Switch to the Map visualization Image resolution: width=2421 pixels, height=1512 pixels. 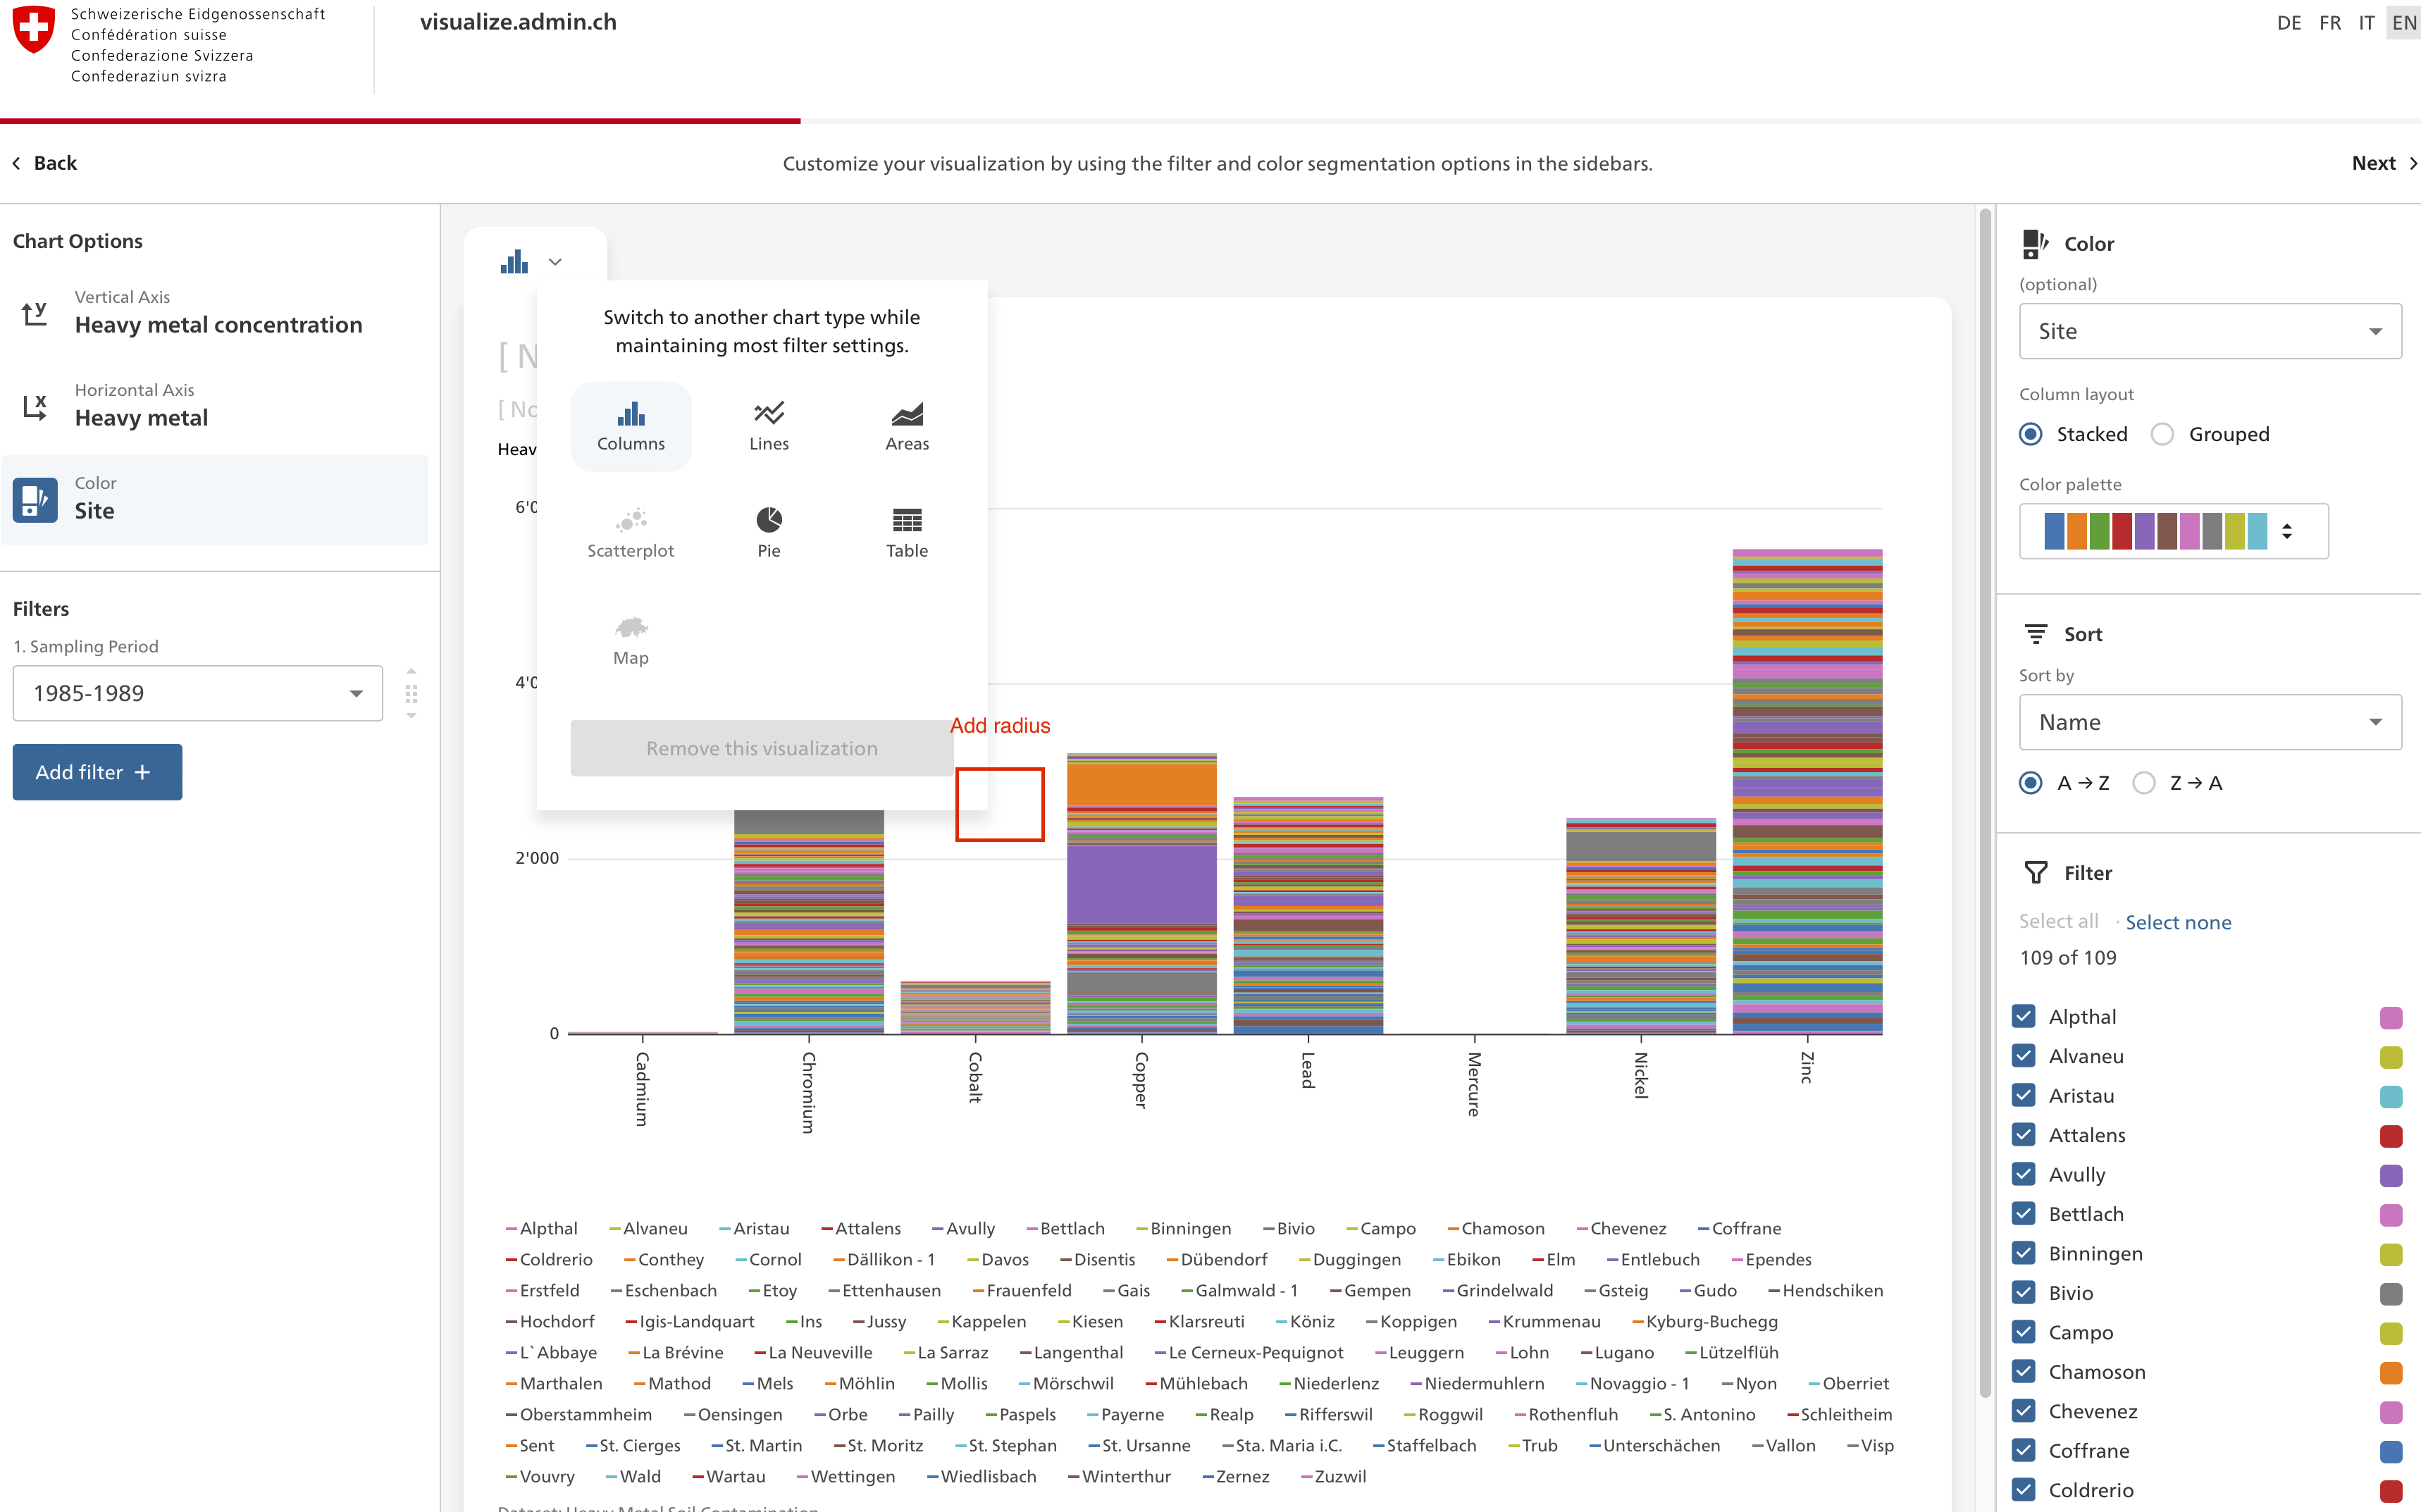point(631,640)
